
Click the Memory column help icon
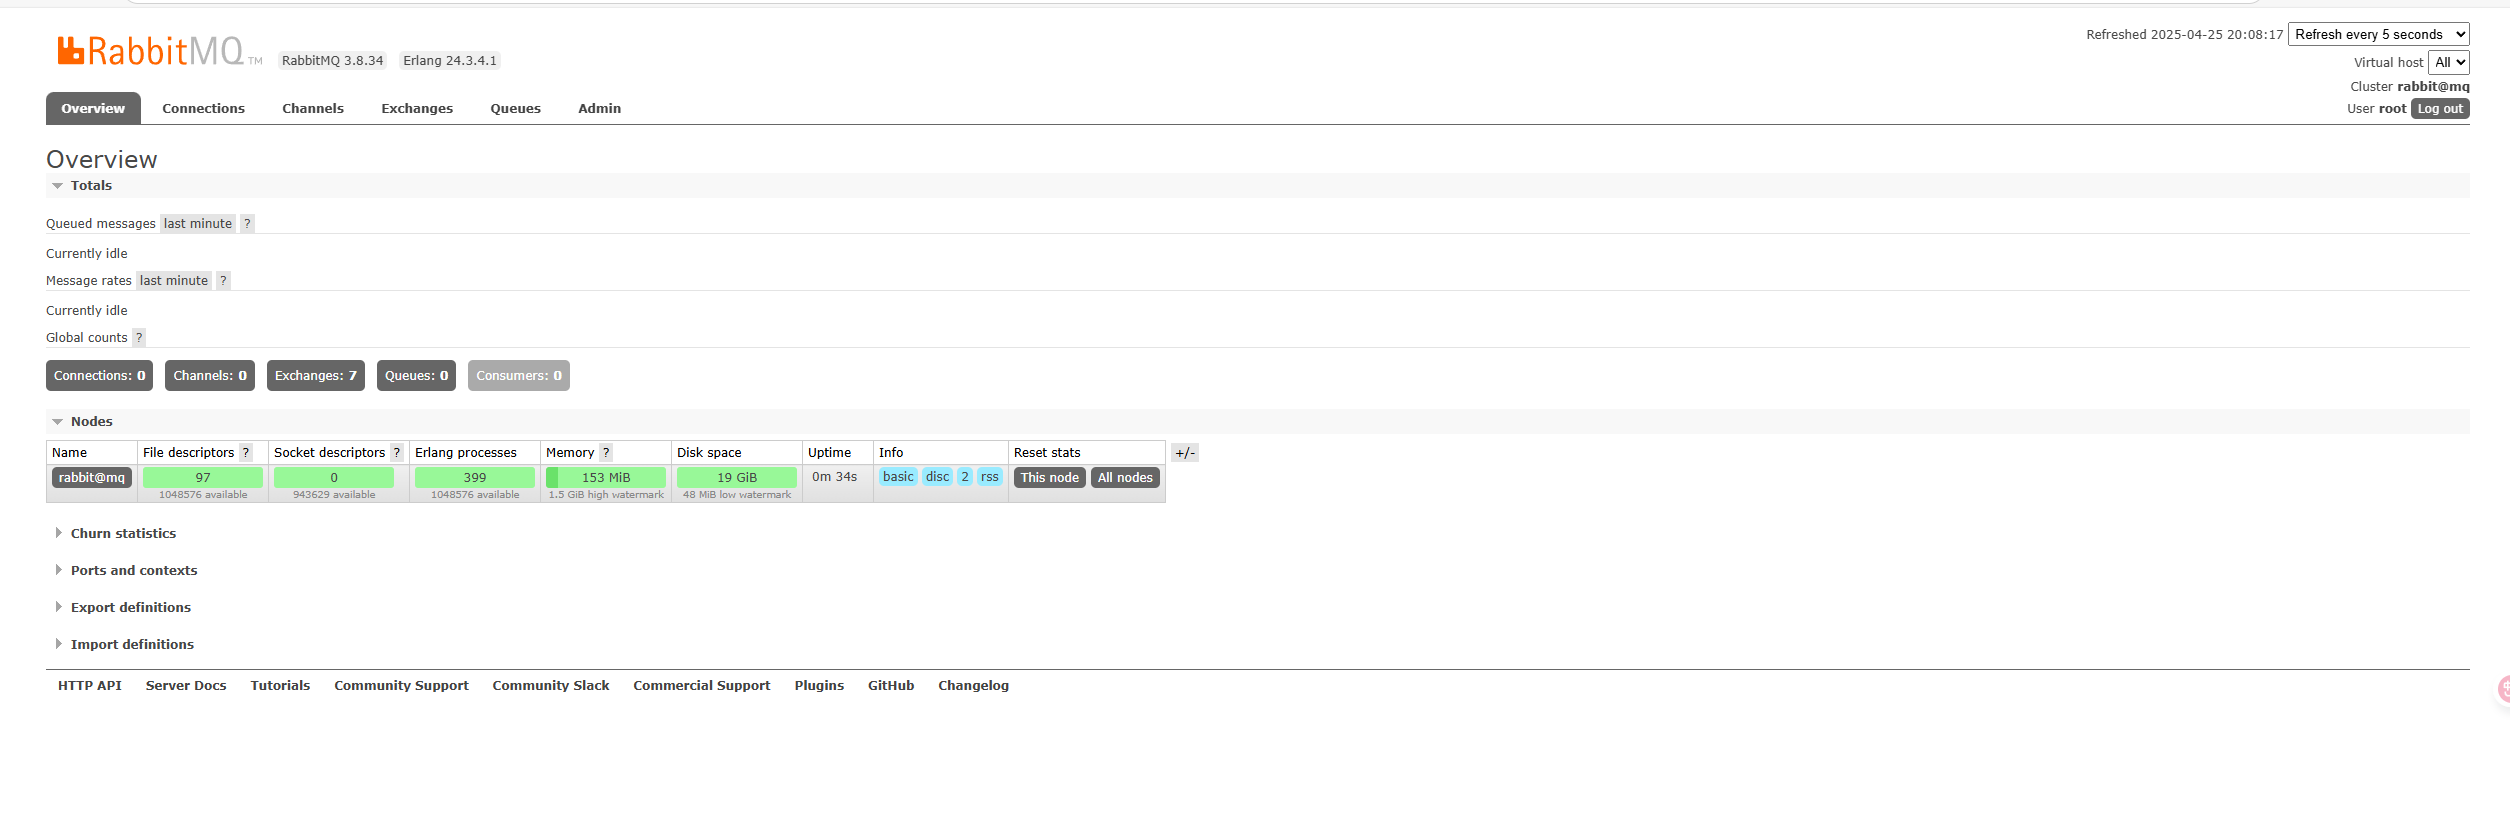(x=606, y=453)
